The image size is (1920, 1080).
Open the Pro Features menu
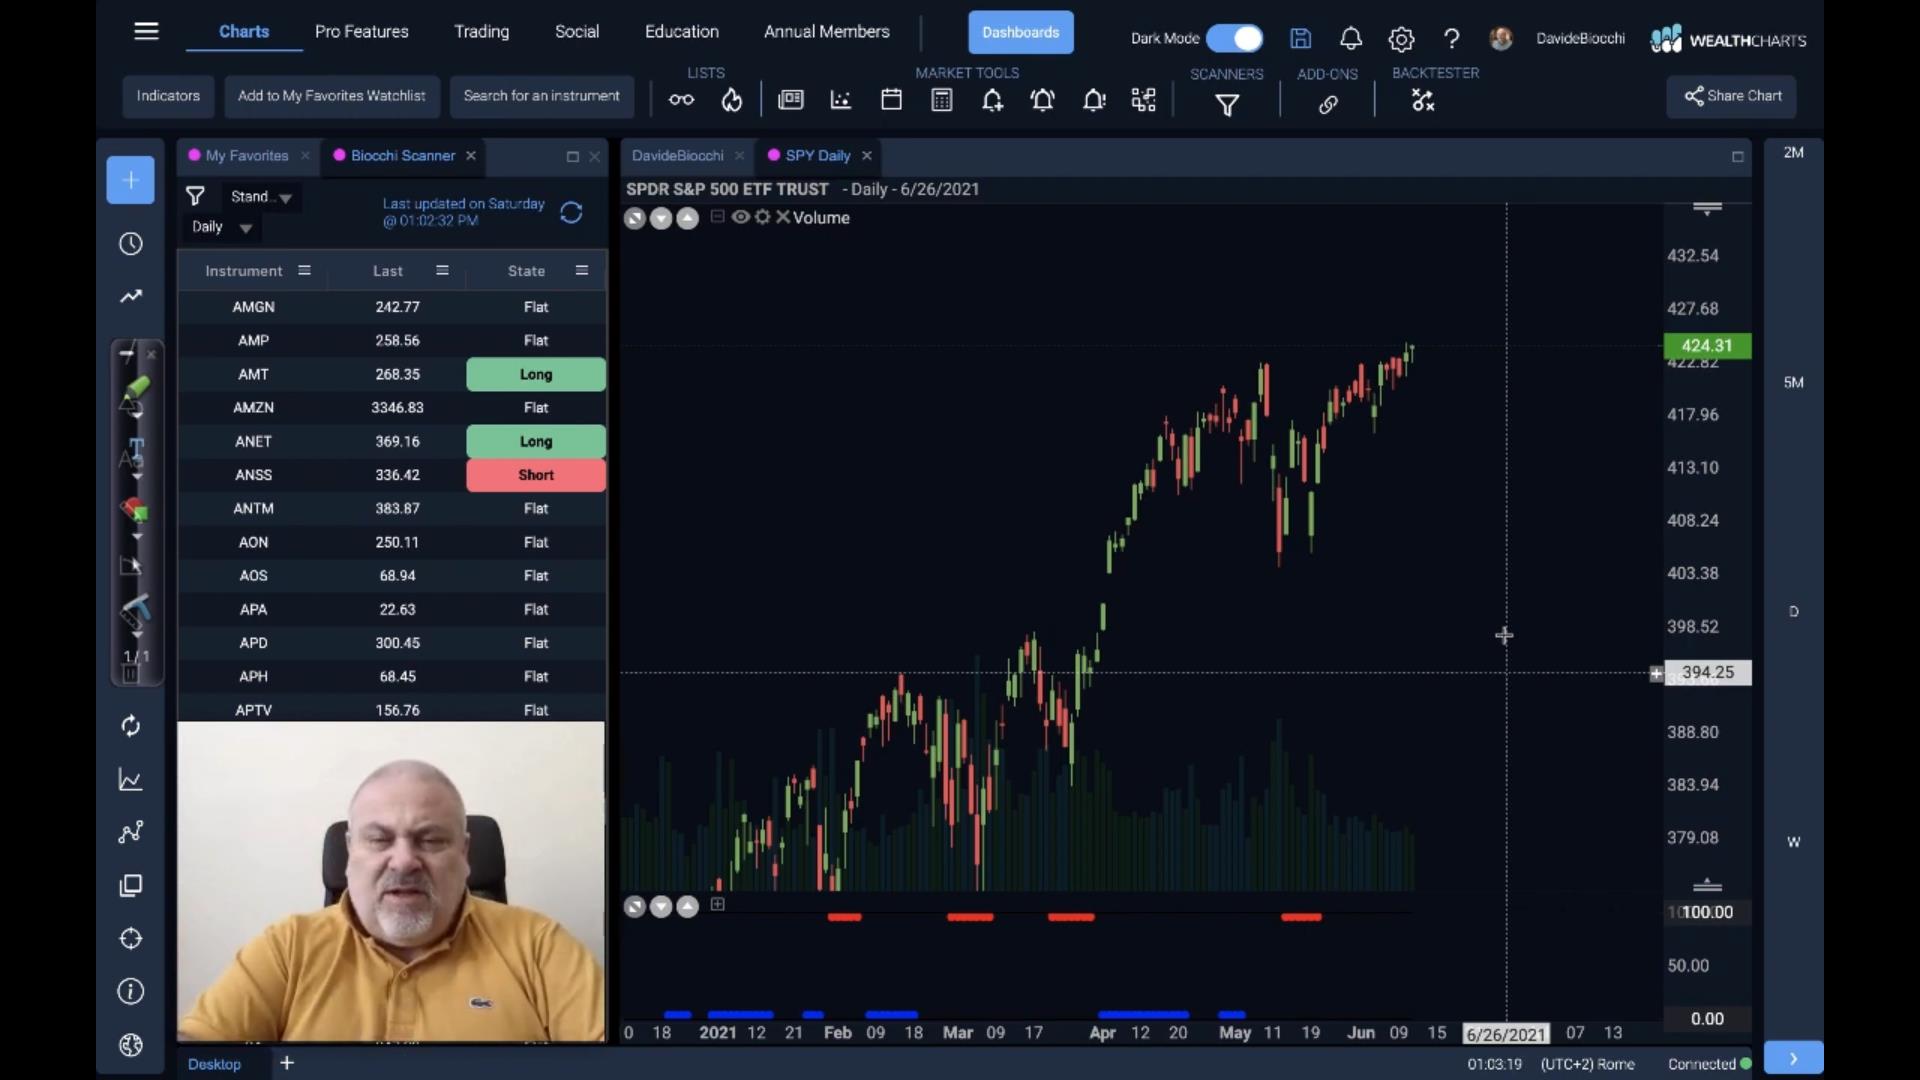click(x=361, y=31)
